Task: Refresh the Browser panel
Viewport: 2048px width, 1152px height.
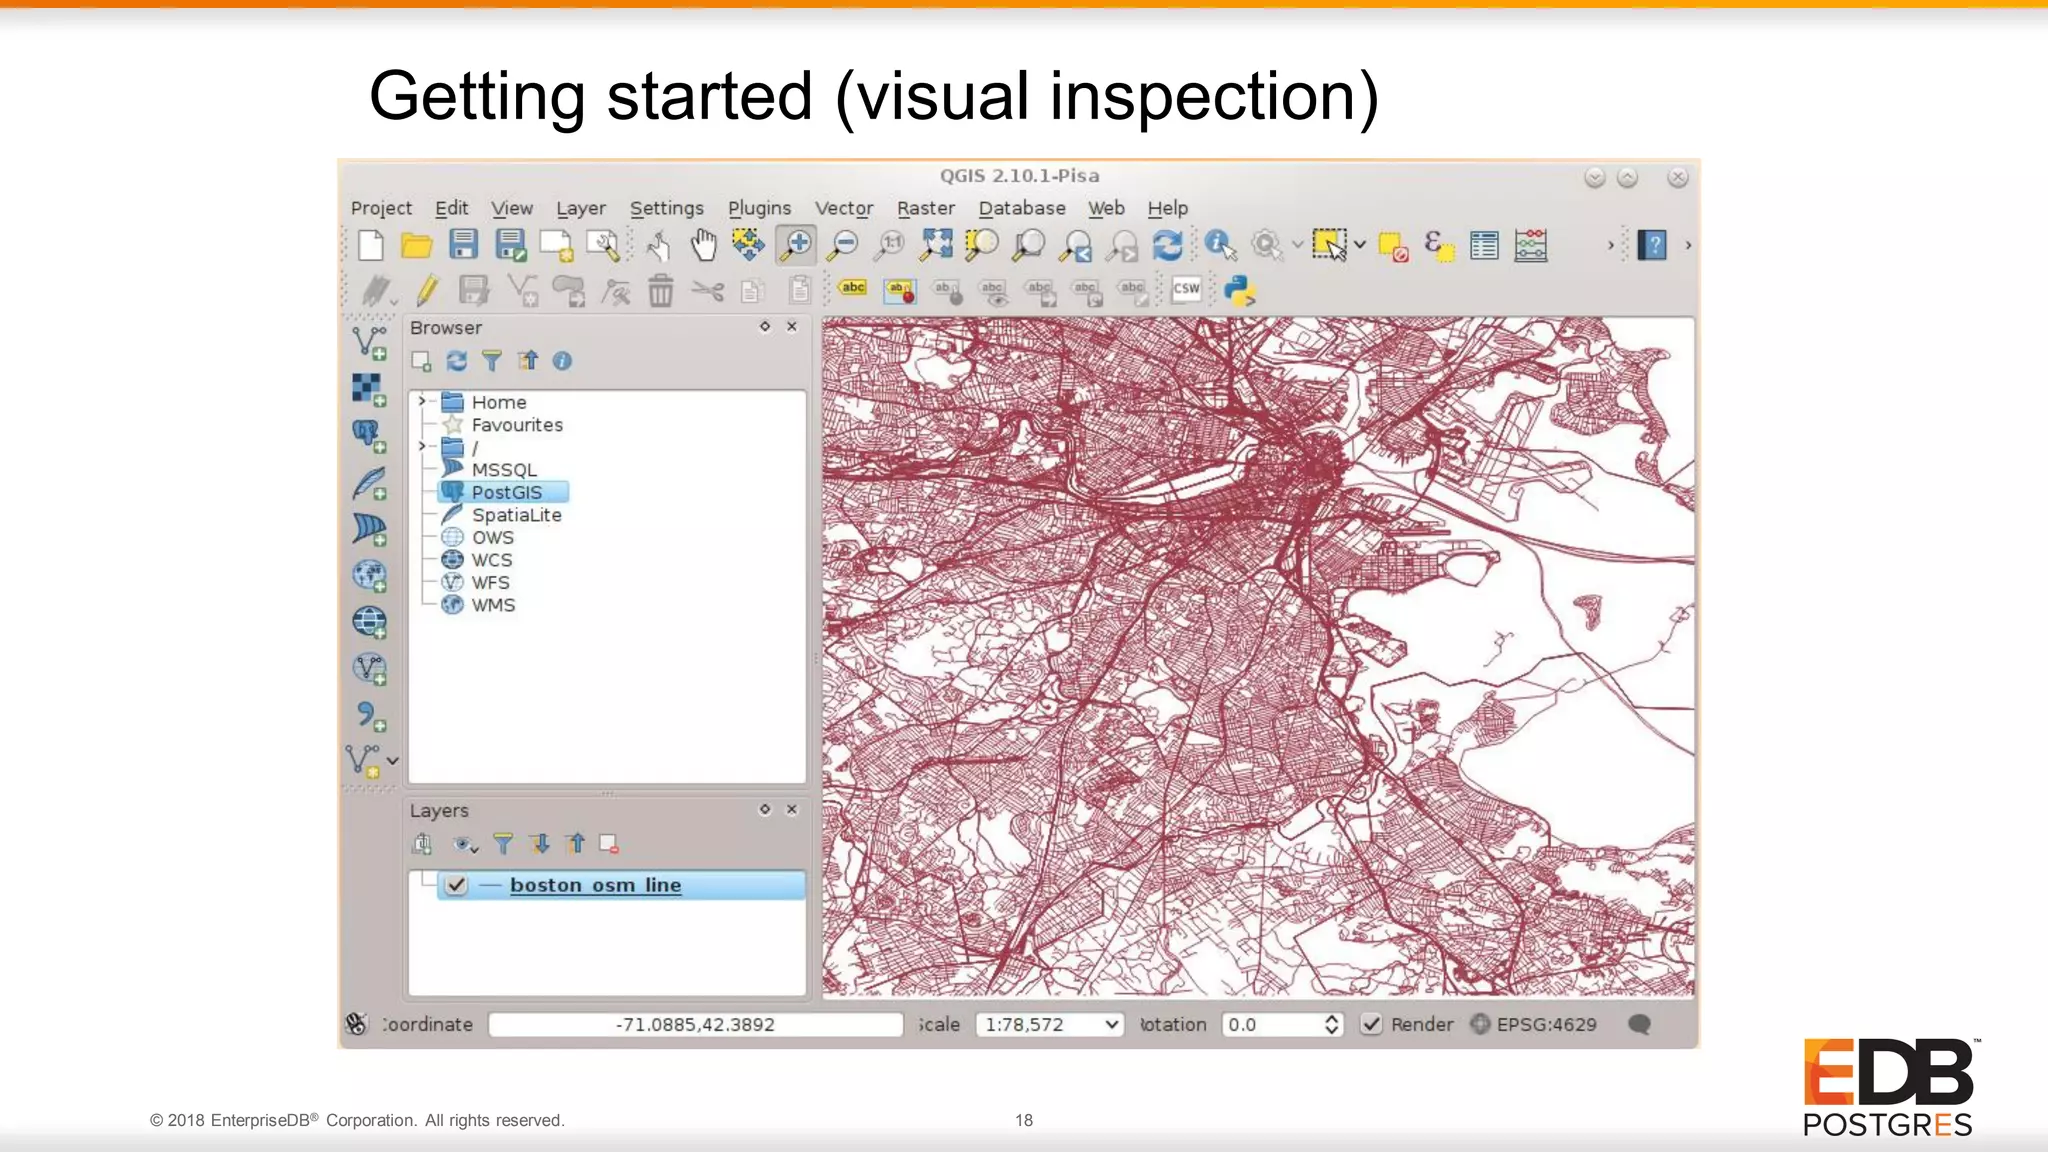Action: tap(456, 361)
